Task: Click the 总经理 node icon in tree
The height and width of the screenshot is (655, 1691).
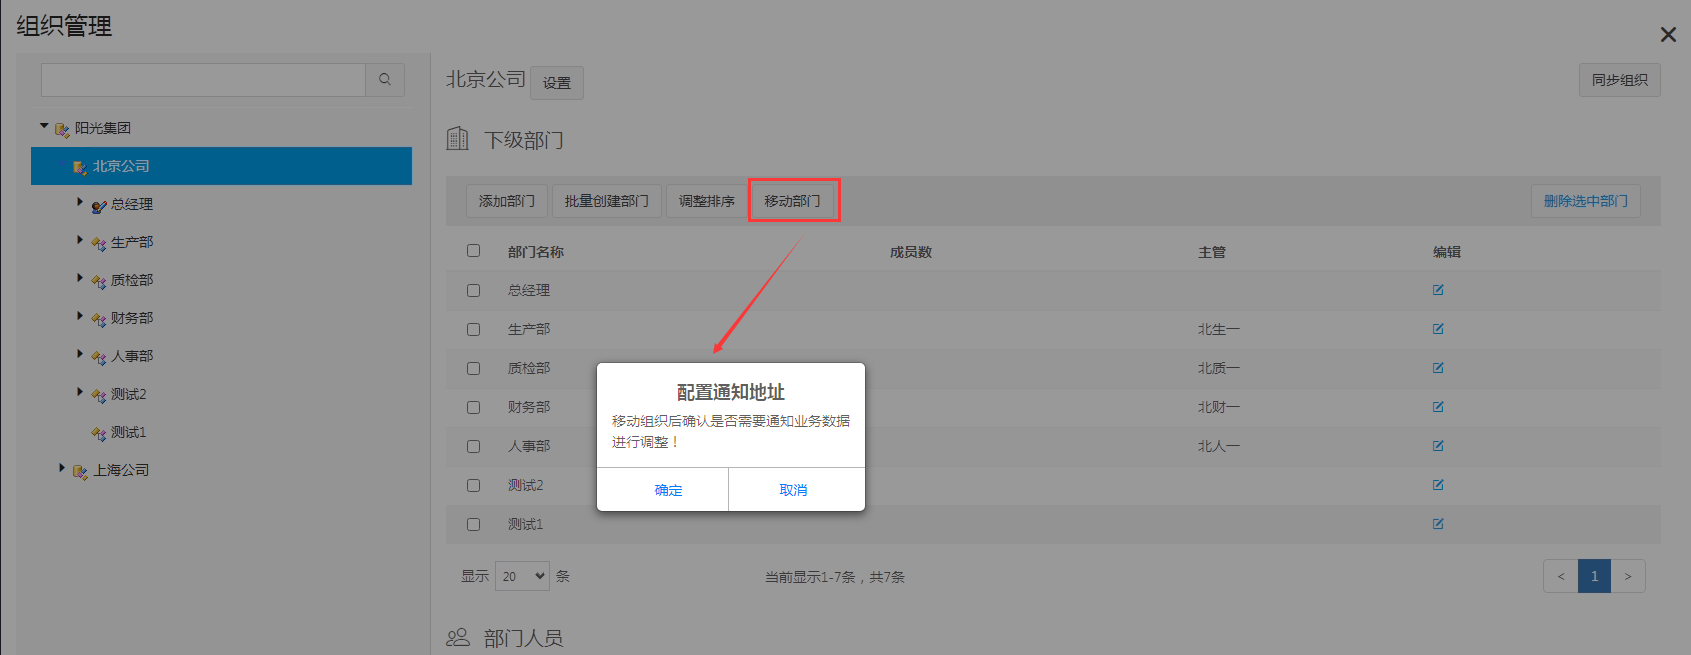Action: coord(98,205)
